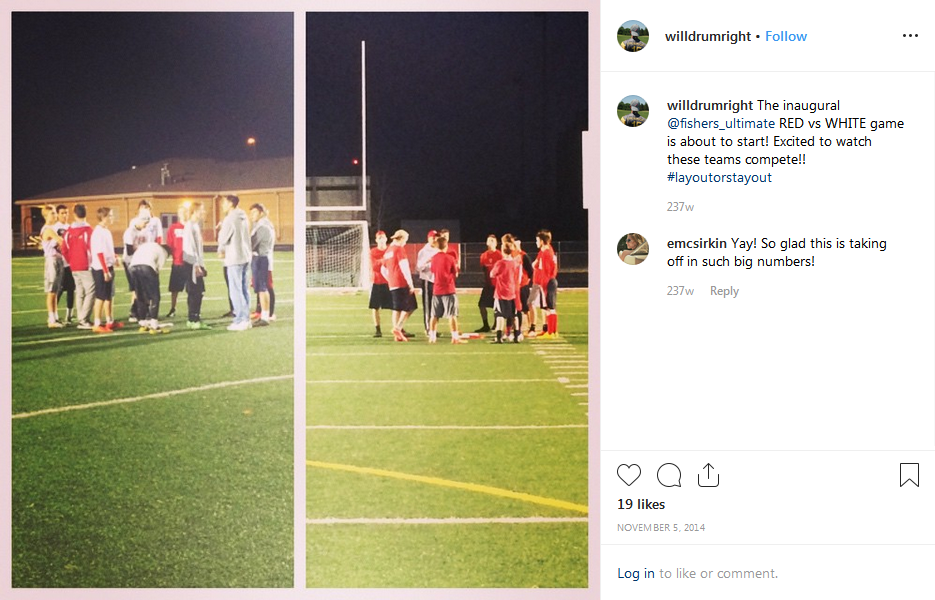The height and width of the screenshot is (600, 935).
Task: Share the post with the upload arrow icon
Action: coord(708,475)
